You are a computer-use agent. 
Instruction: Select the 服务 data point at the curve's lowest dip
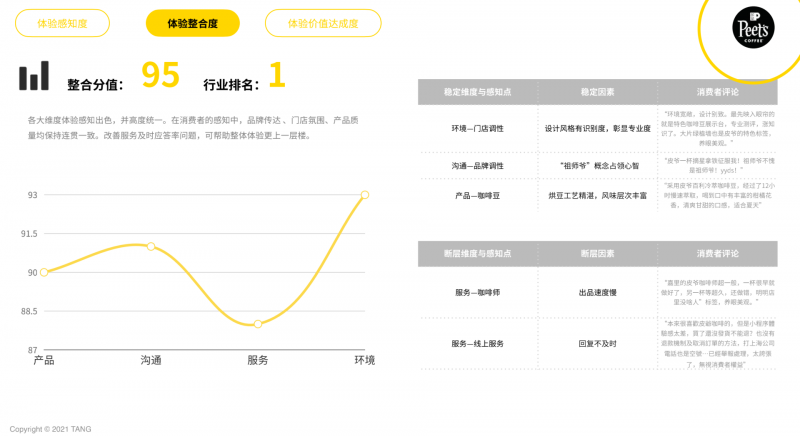point(258,324)
